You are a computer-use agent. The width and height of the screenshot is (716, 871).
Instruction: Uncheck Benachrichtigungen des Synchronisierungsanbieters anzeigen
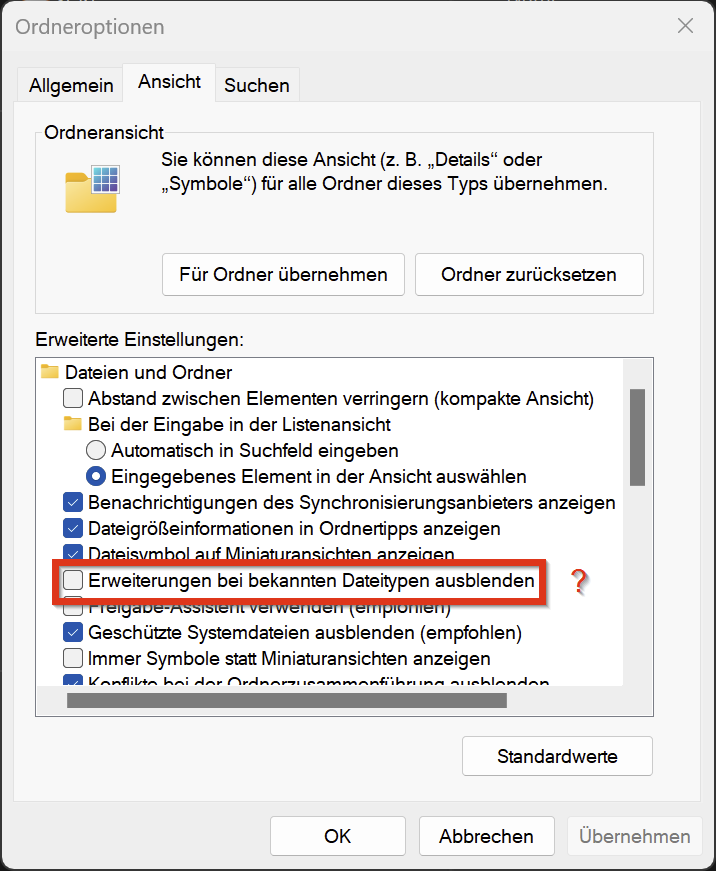pos(73,502)
